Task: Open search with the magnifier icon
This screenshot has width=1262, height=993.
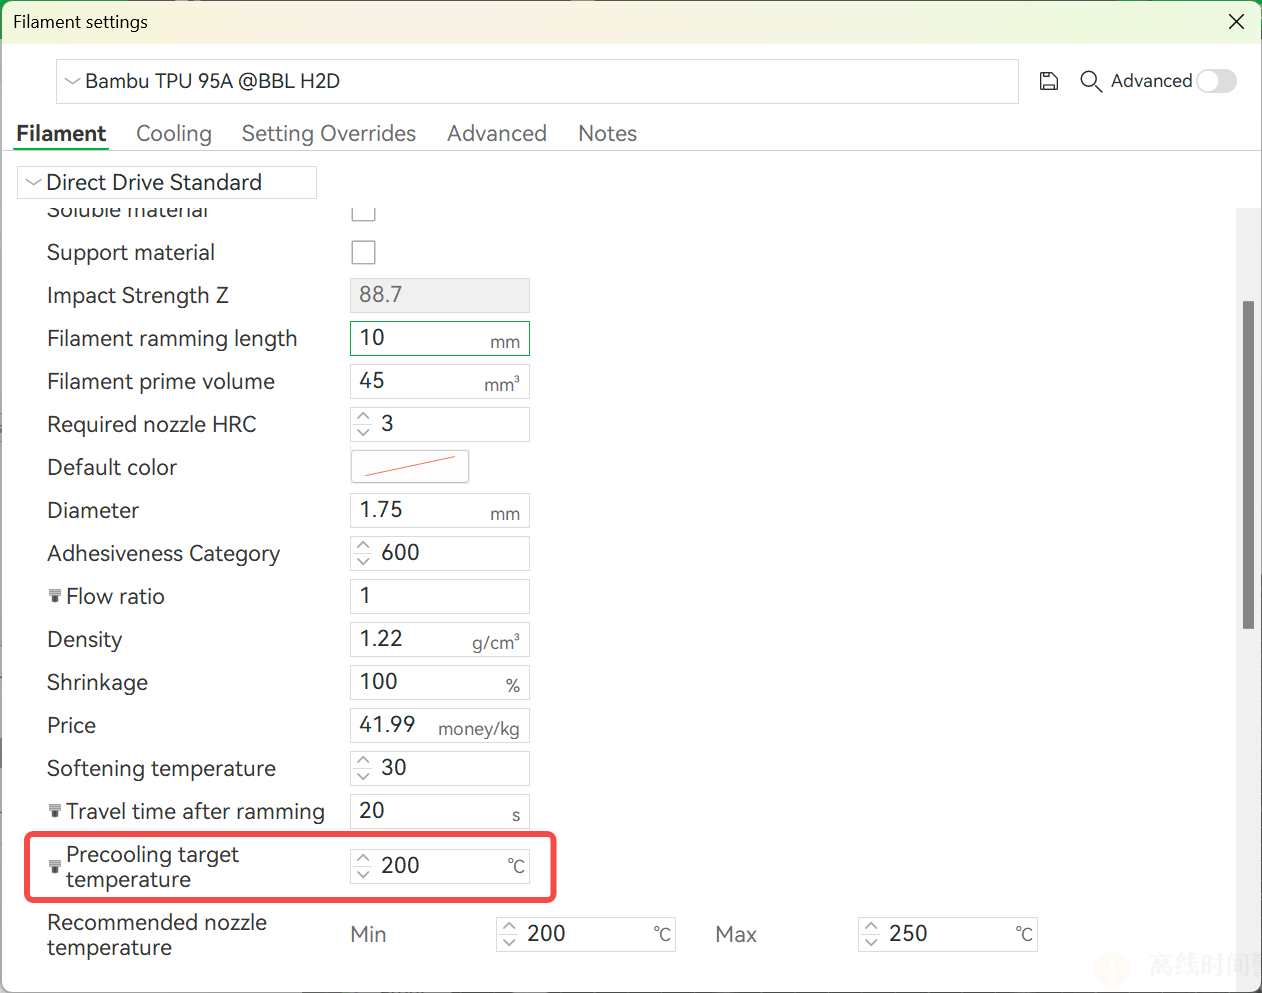Action: click(x=1091, y=81)
